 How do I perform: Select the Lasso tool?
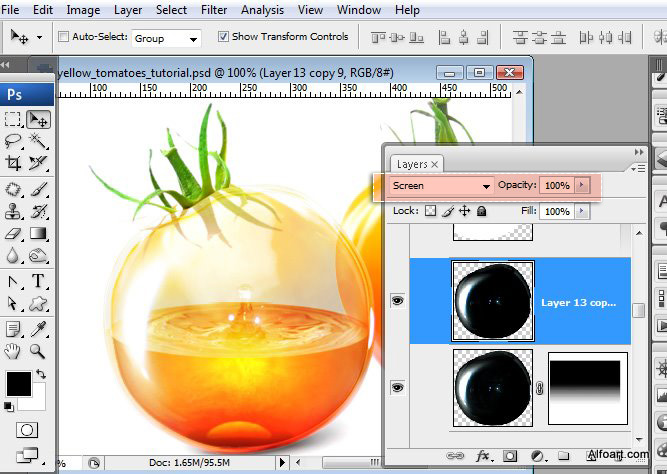[x=13, y=140]
